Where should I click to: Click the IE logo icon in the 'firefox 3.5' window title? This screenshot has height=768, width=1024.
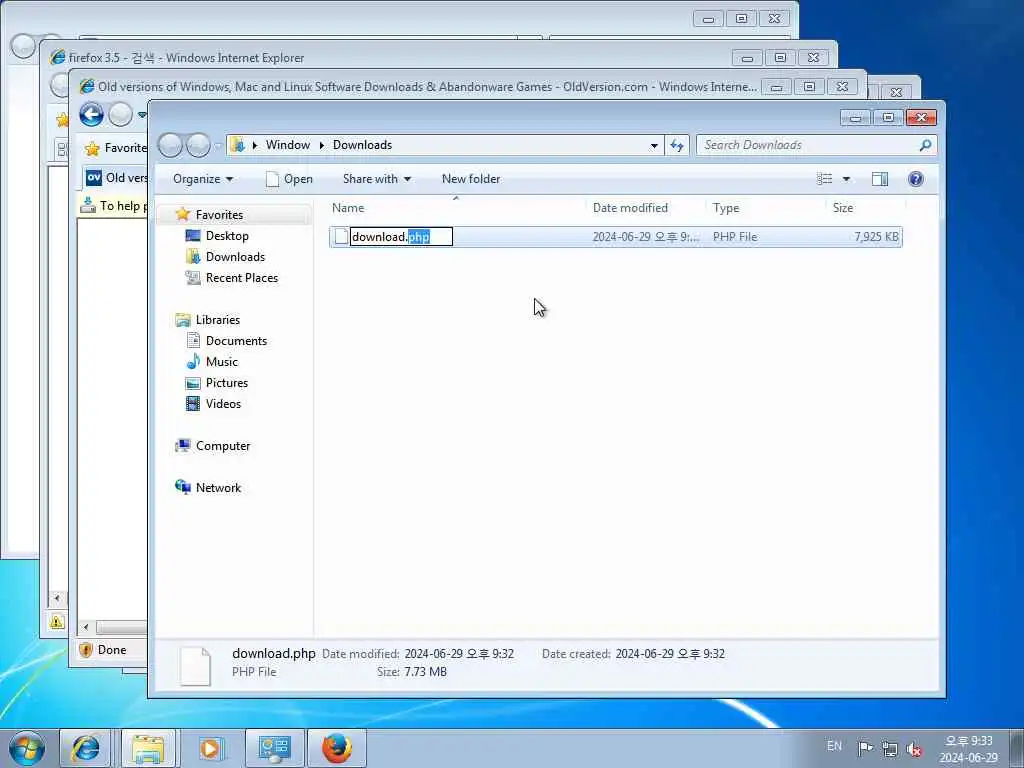coord(57,57)
